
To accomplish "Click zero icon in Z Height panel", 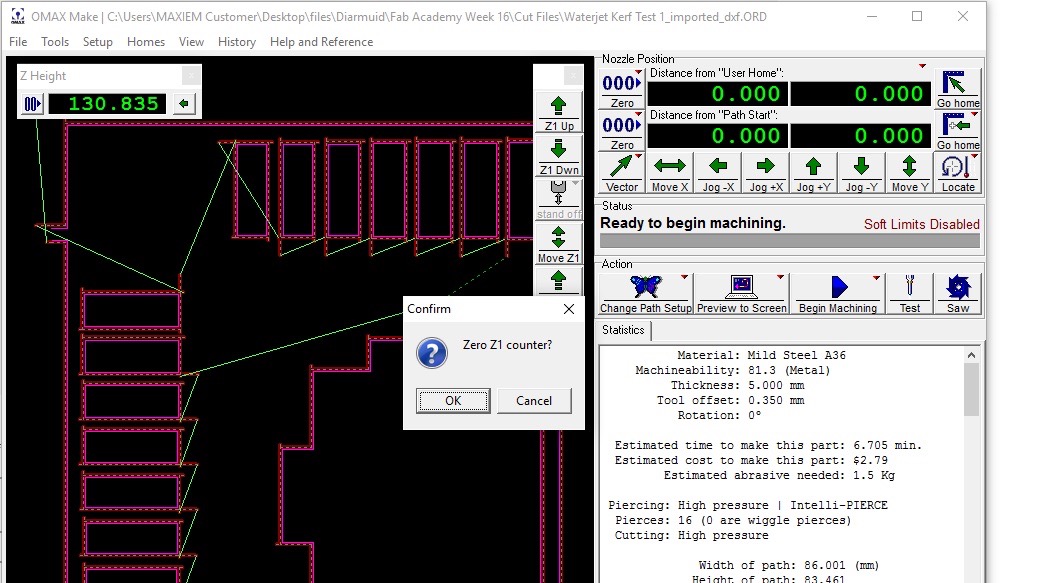I will pyautogui.click(x=32, y=104).
